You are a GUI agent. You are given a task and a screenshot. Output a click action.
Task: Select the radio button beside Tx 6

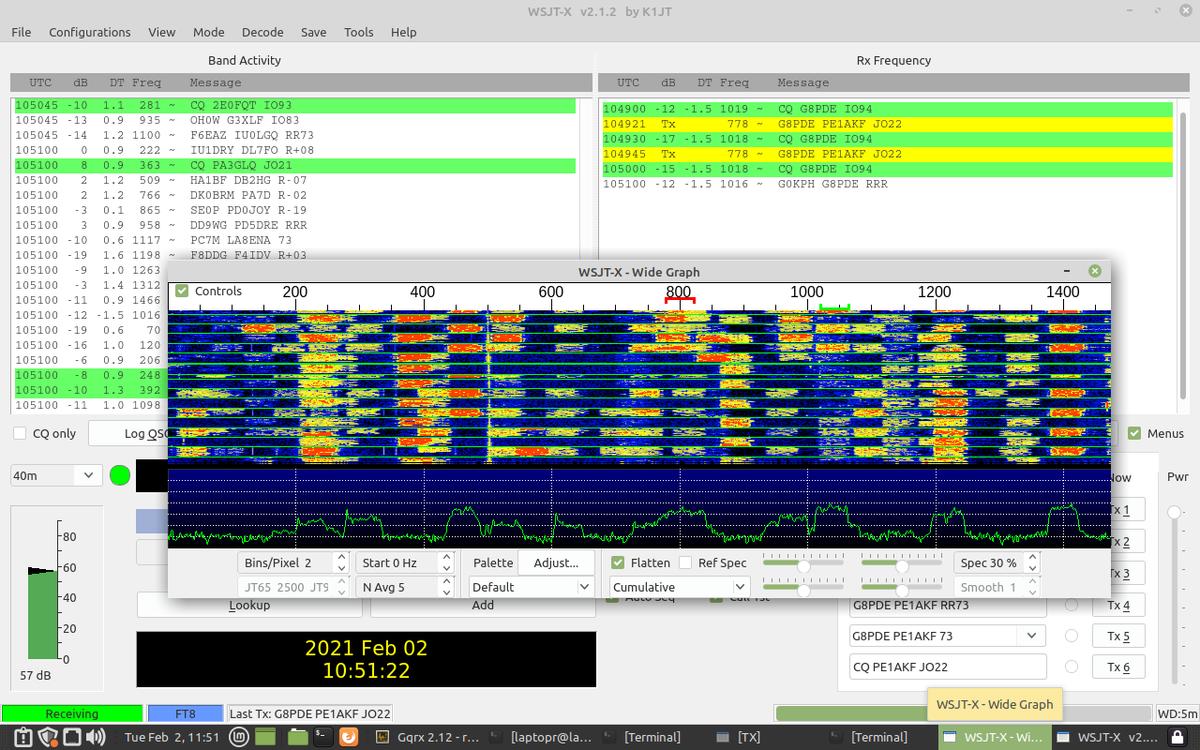point(1071,667)
